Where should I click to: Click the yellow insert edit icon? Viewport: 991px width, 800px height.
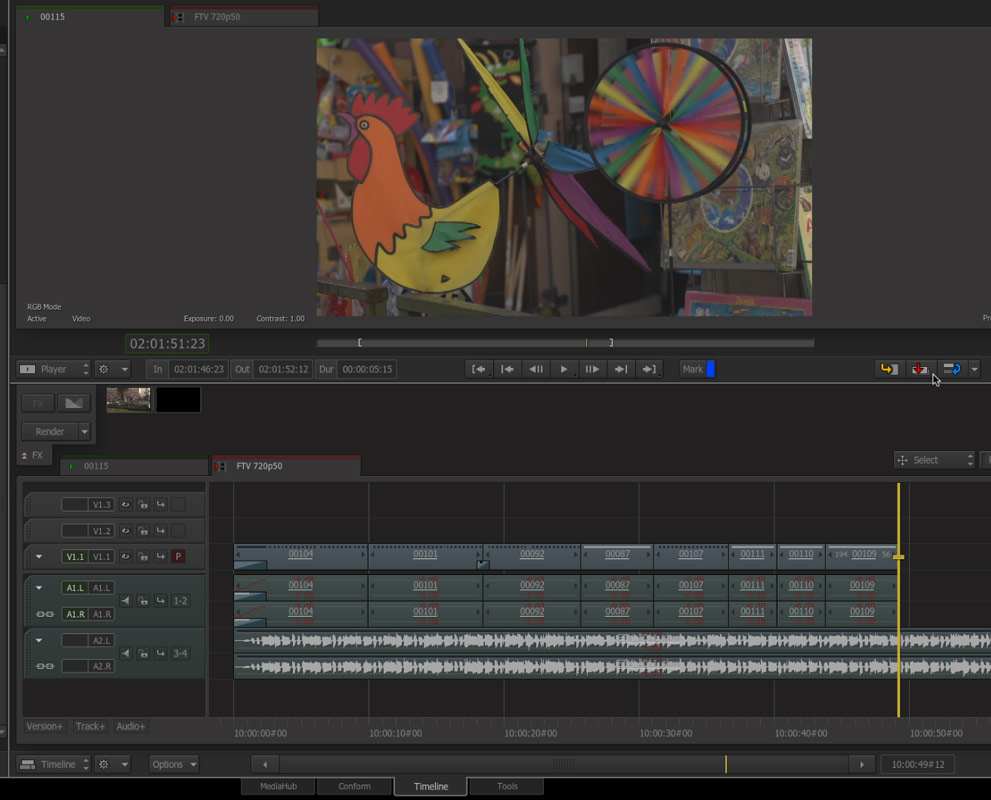tap(887, 369)
